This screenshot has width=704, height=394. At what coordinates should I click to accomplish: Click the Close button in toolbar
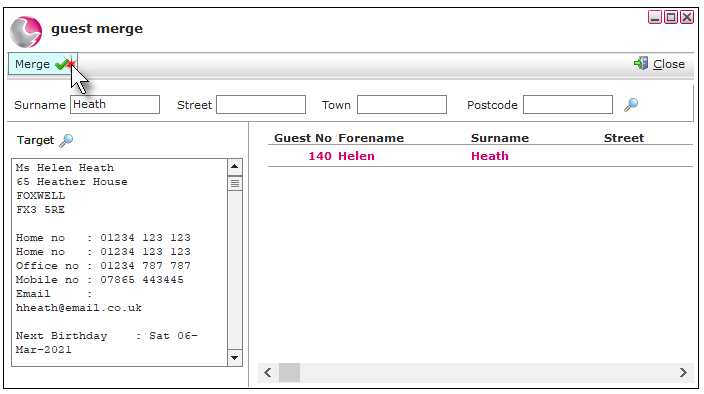(659, 64)
